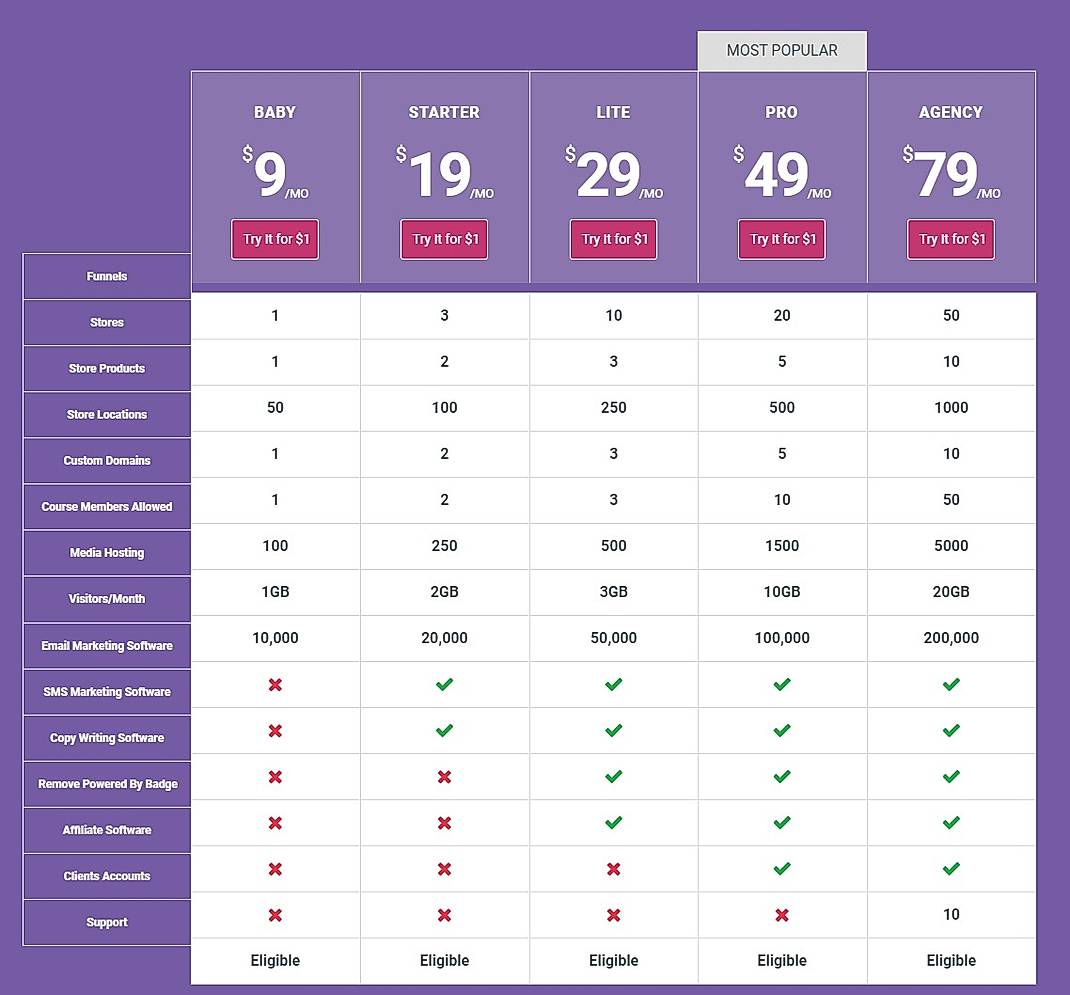Open the Funnels feature row label
1070x995 pixels.
click(x=106, y=276)
